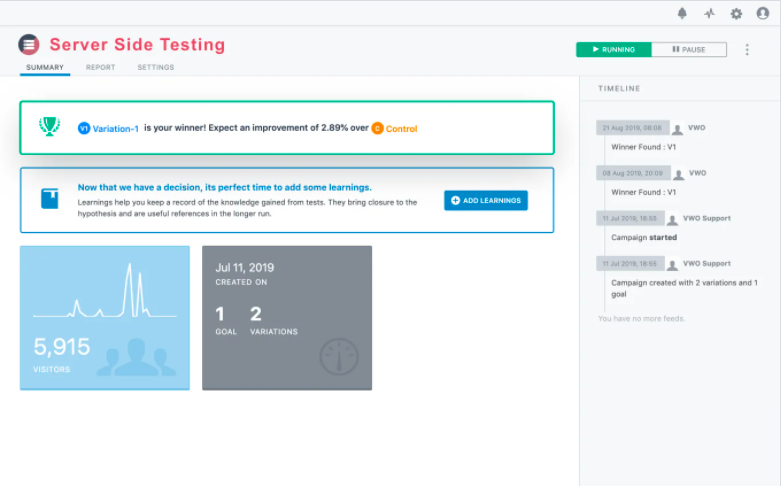Set campaign state to Running
Screen dimensions: 784x486
coord(614,50)
